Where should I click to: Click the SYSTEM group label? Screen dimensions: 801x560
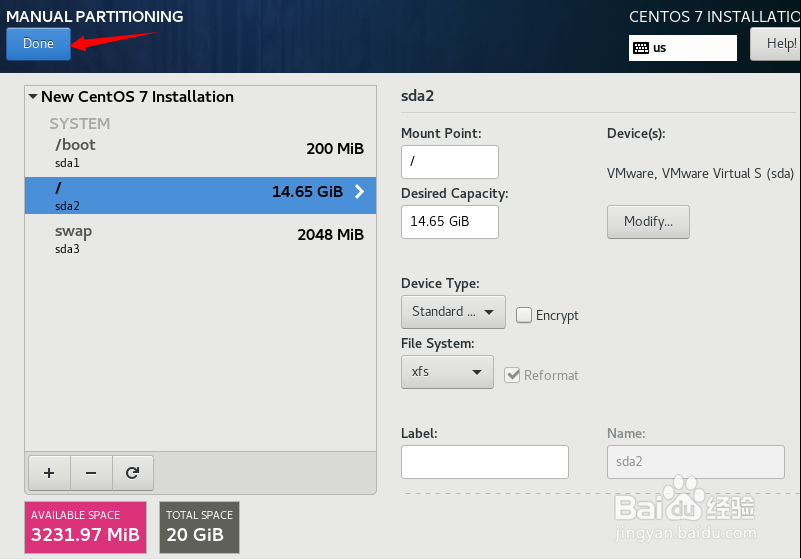tap(80, 124)
